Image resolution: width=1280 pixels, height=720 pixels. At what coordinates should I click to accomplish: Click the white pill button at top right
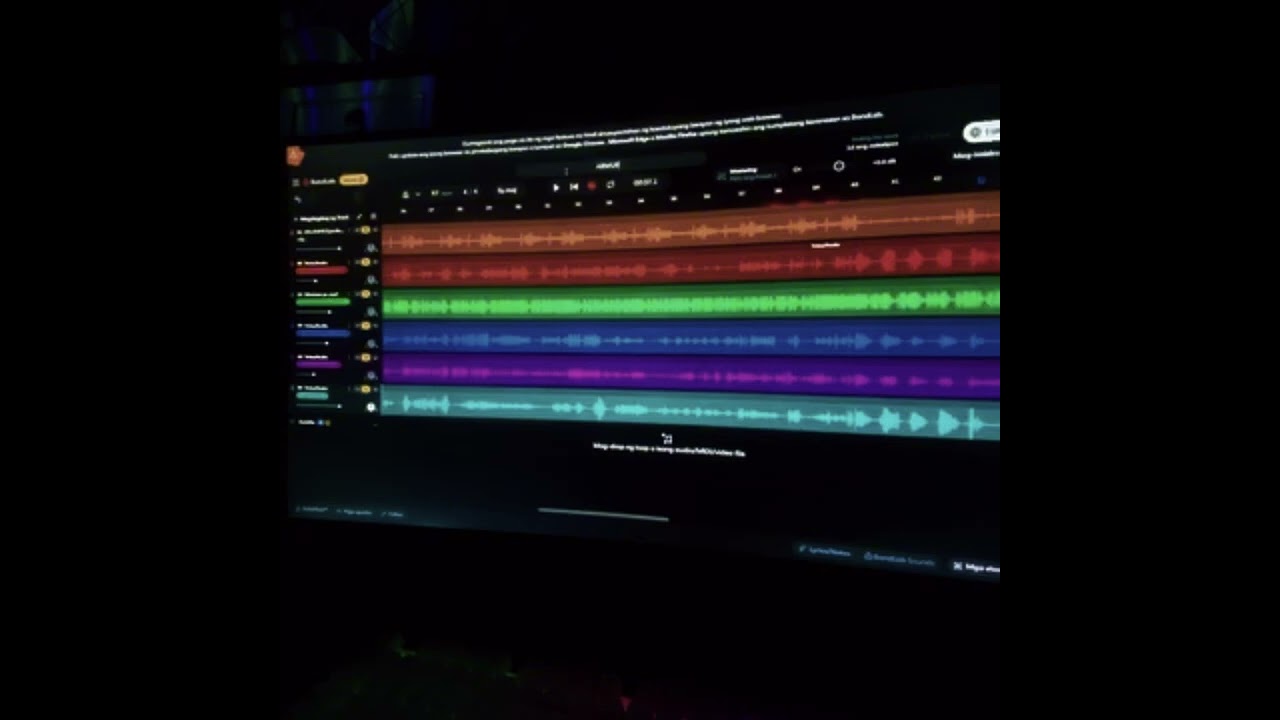point(982,132)
